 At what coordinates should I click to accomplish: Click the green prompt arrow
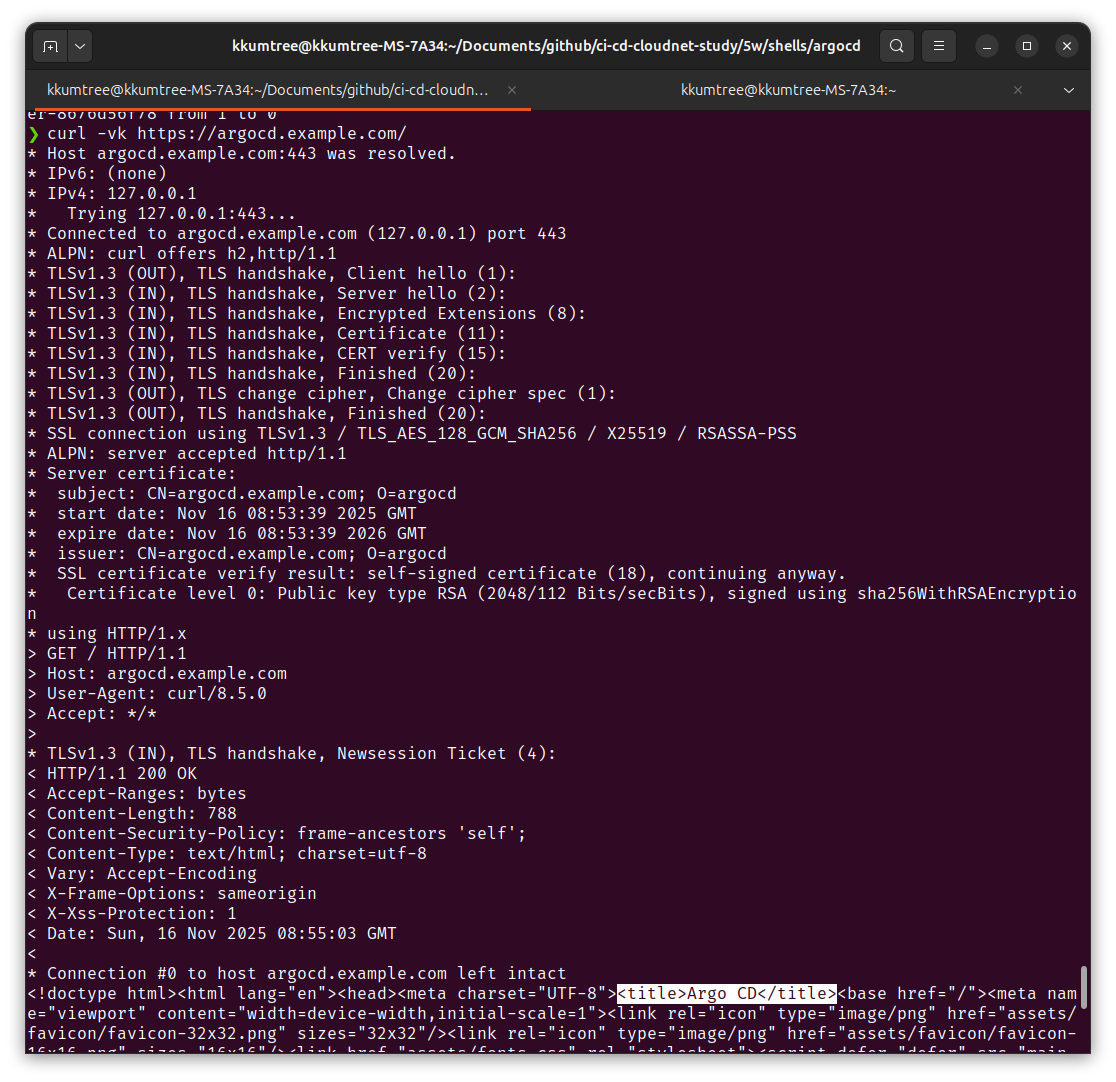[33, 134]
